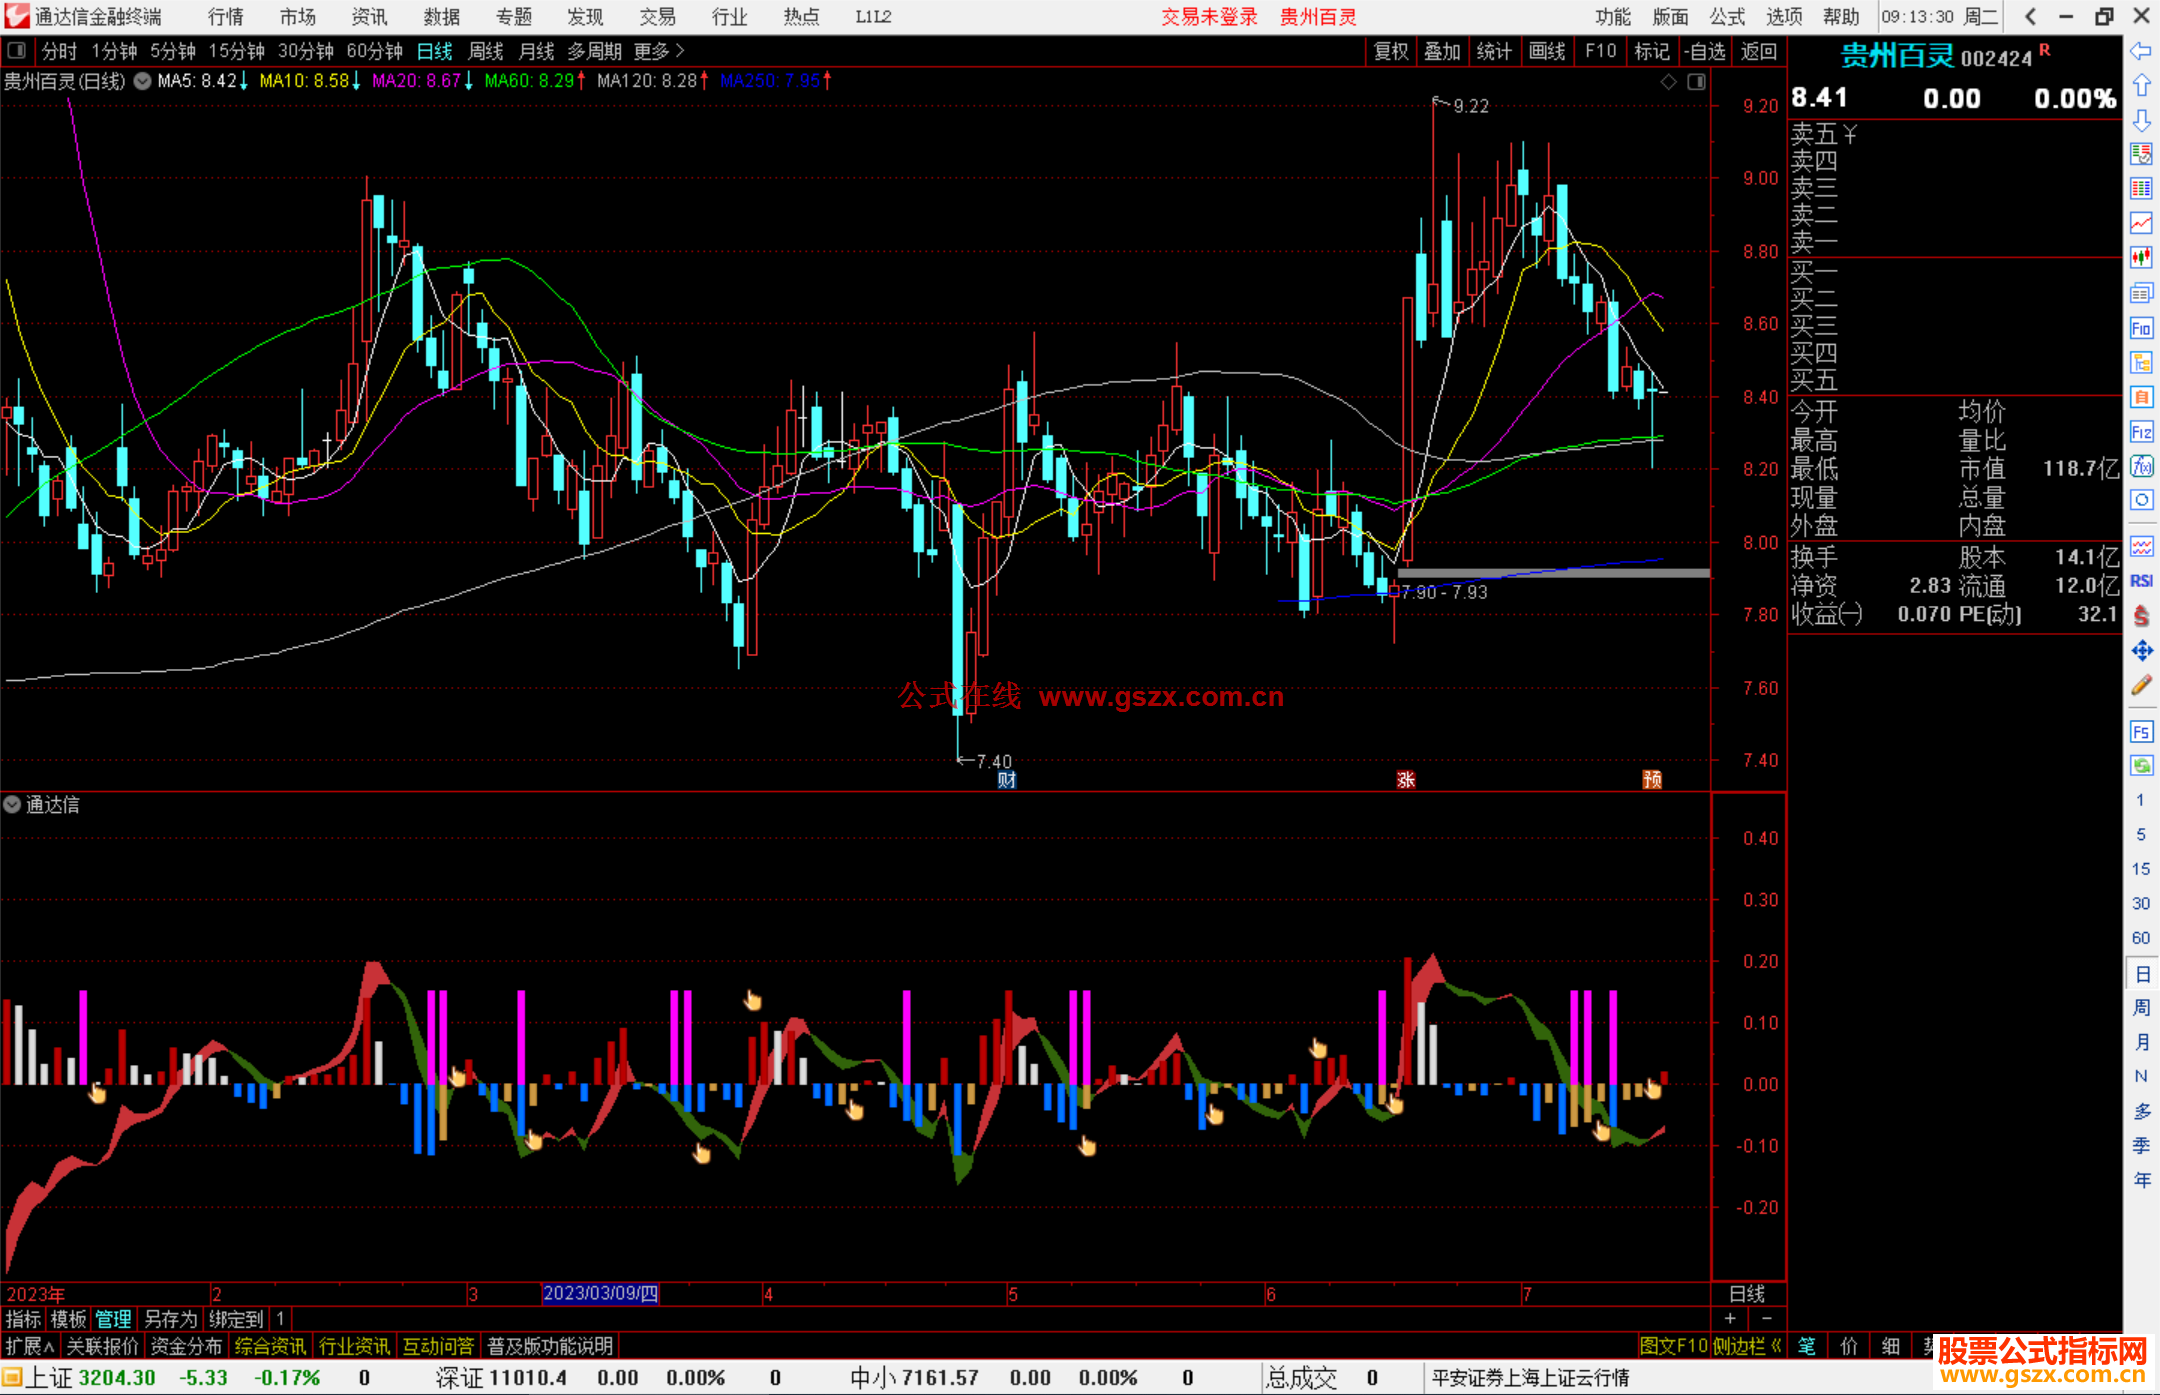Click the line chart trend sidebar icon
2160x1395 pixels.
(x=2141, y=222)
